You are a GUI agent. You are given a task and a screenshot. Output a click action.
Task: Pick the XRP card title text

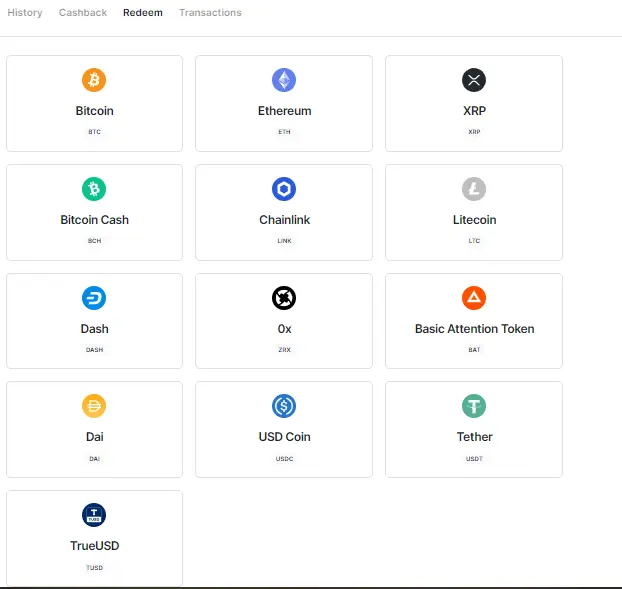(x=474, y=111)
